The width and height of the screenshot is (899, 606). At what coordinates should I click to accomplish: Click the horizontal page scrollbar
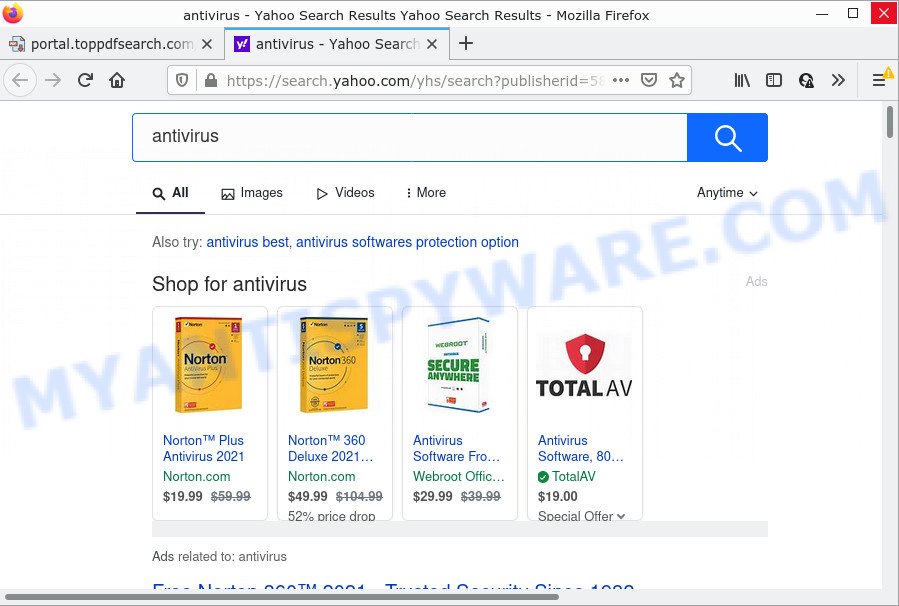282,597
